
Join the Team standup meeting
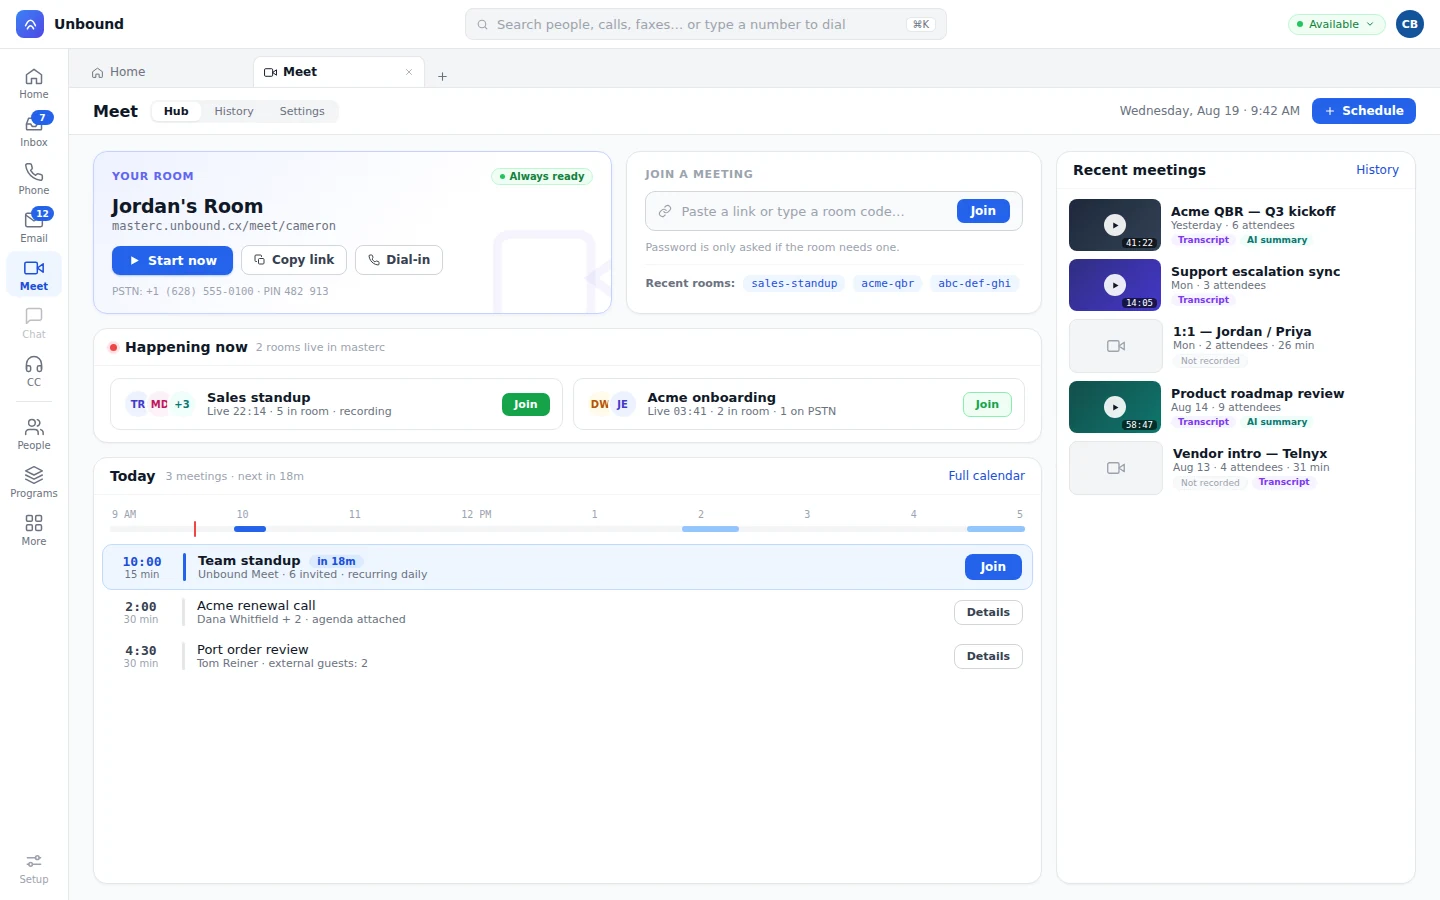(993, 567)
